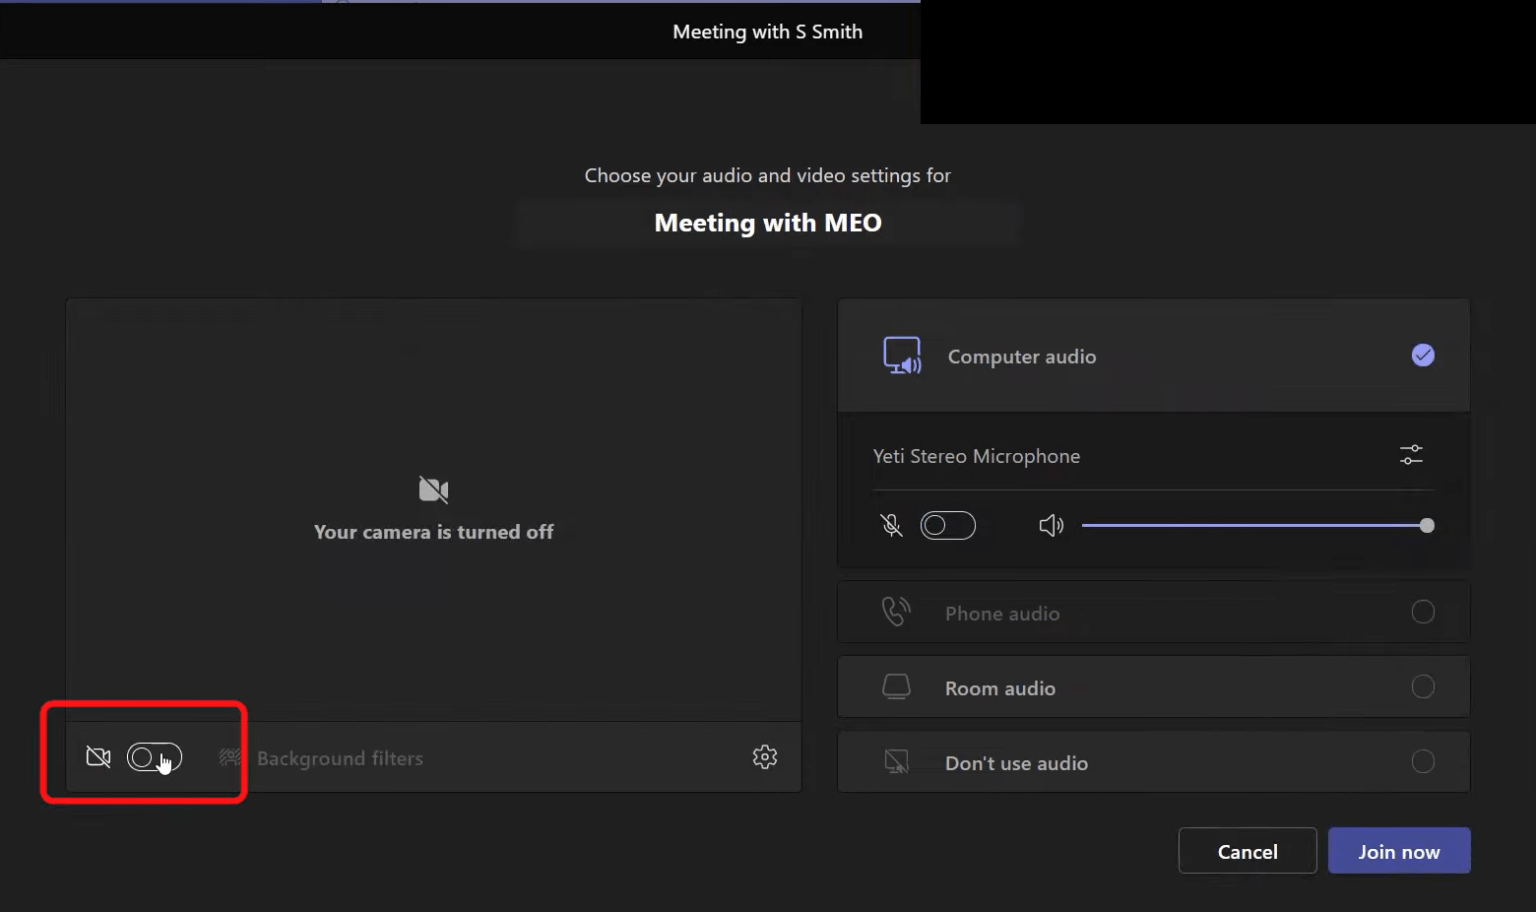Click the Computer audio monitor icon
Viewport: 1536px width, 912px height.
901,356
